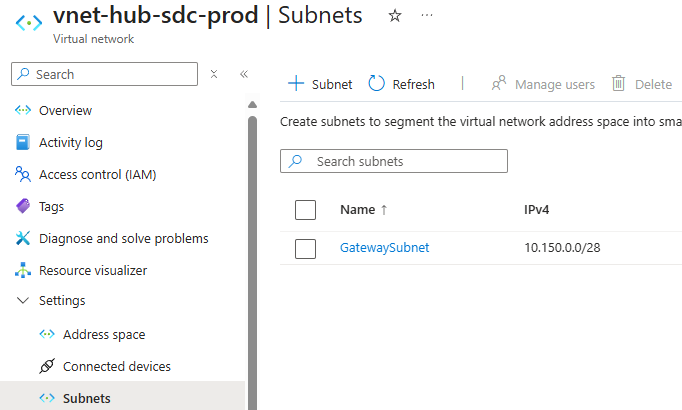682x410 pixels.
Task: Click the IPv4 column header
Action: tap(536, 210)
